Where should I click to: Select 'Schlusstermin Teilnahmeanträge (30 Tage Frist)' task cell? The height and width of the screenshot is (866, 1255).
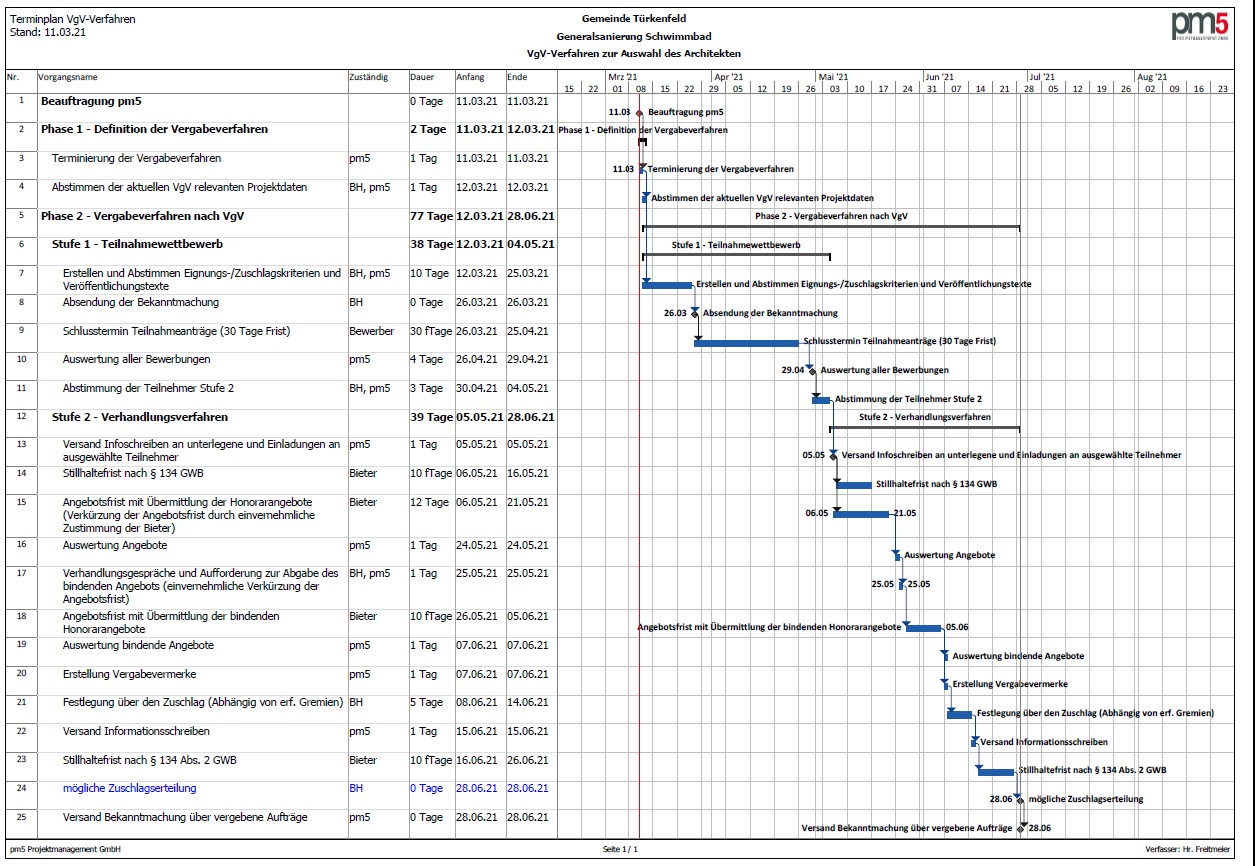178,331
